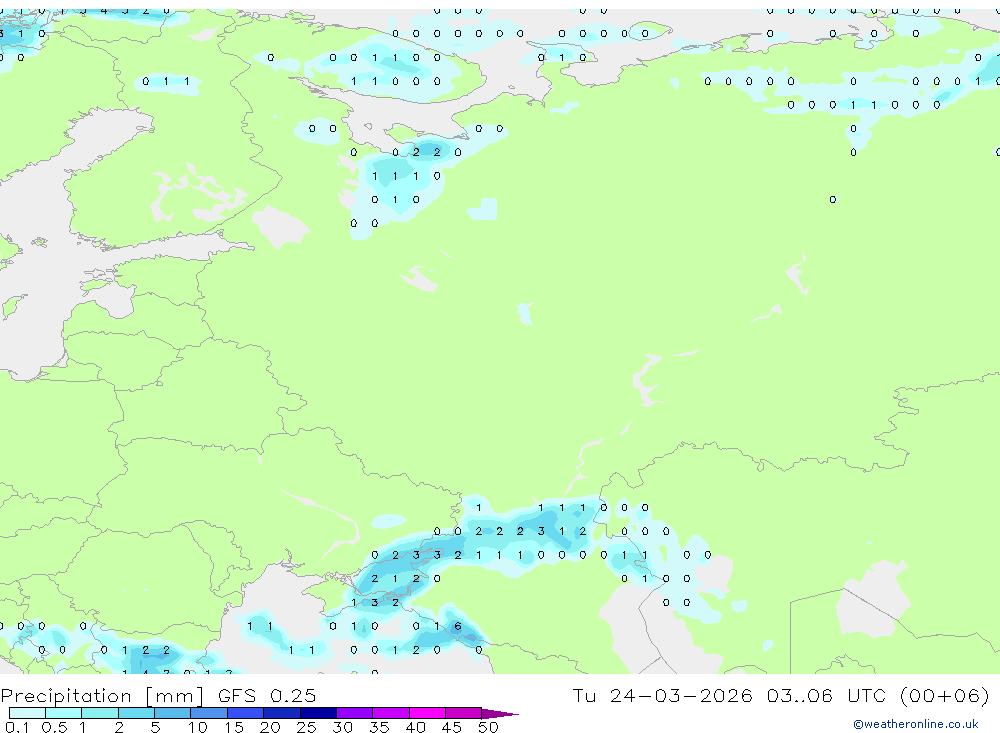Click the 20–25 mm legend color segment
Screen dimensions: 1000x733
point(282,713)
